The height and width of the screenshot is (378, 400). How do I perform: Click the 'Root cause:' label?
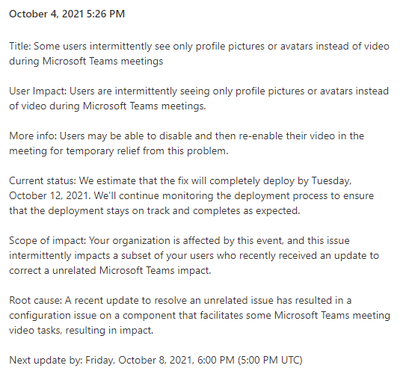[x=35, y=301]
